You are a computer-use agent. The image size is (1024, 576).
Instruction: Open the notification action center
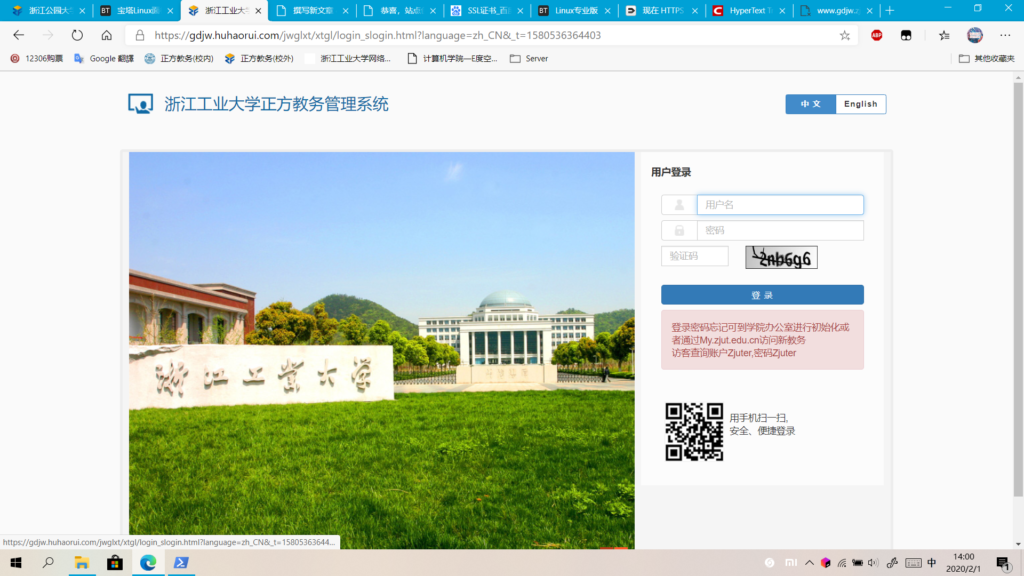1004,562
